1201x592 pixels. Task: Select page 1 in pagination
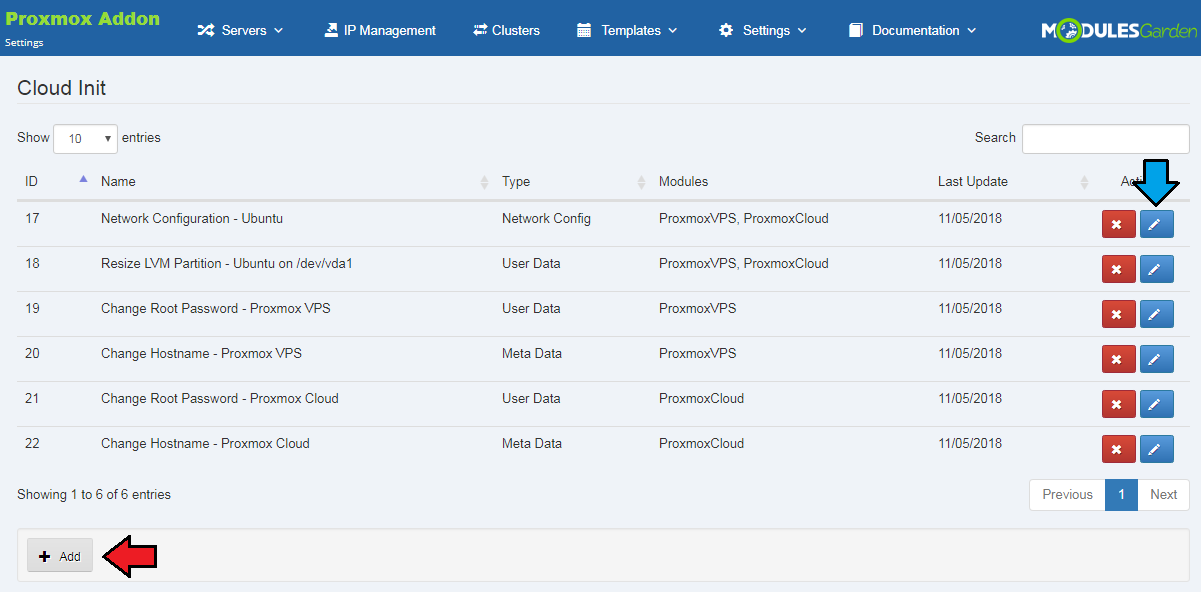click(1121, 494)
